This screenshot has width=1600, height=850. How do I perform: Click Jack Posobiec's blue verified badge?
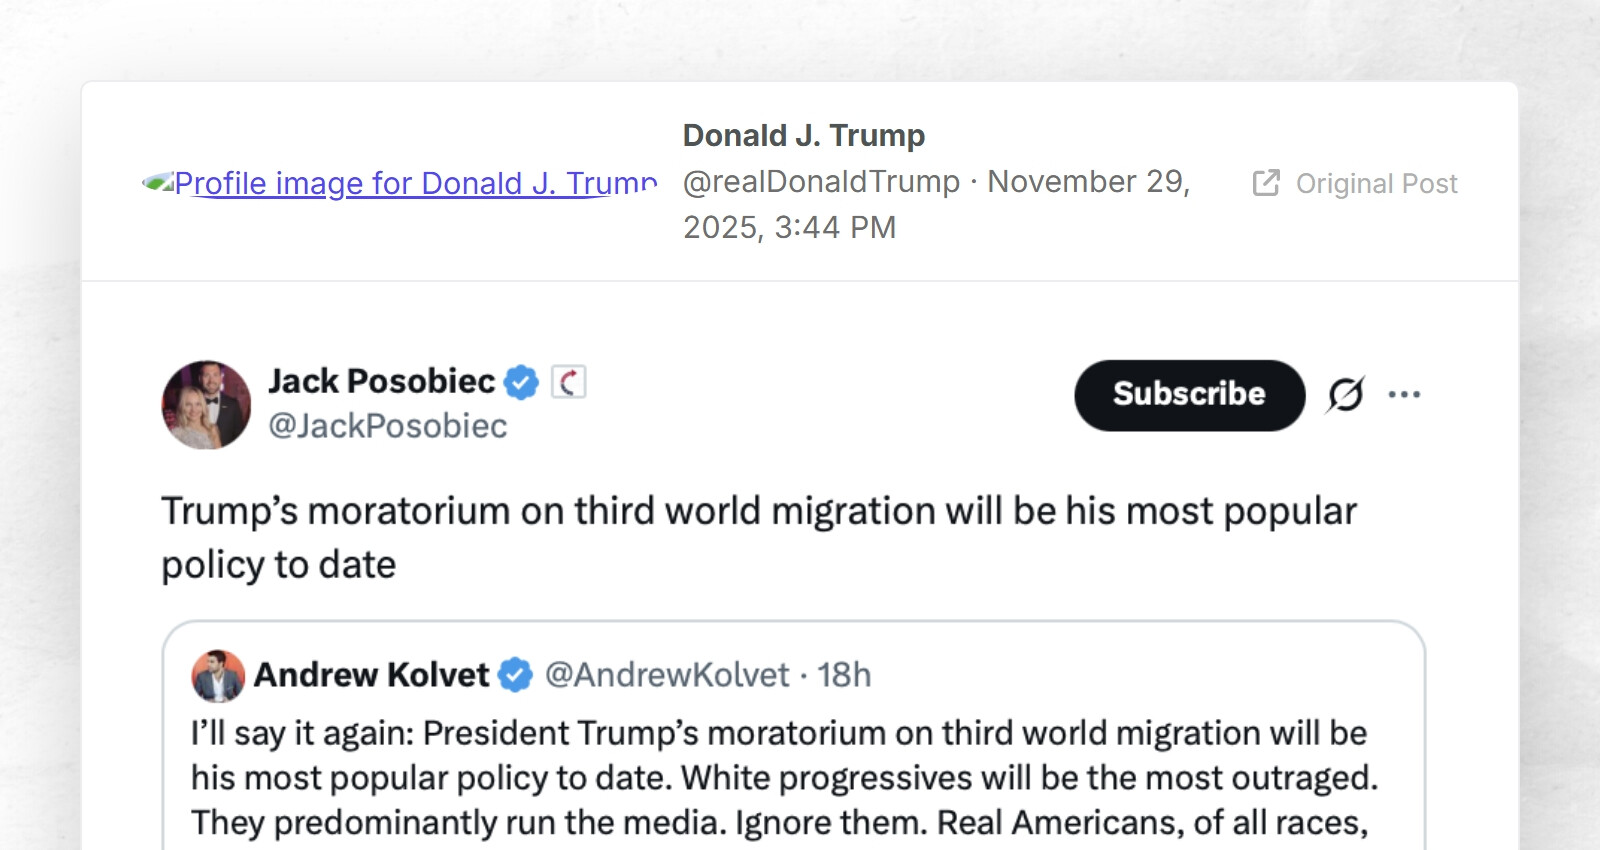click(x=521, y=382)
